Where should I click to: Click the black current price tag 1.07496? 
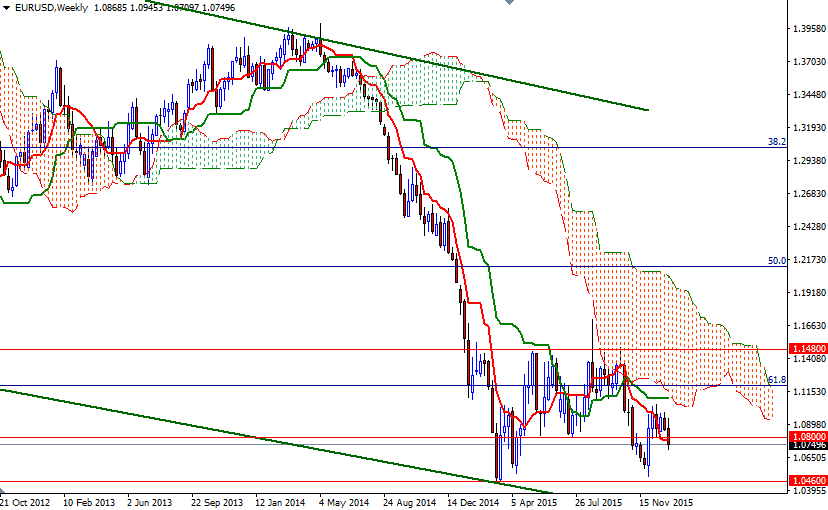[808, 445]
